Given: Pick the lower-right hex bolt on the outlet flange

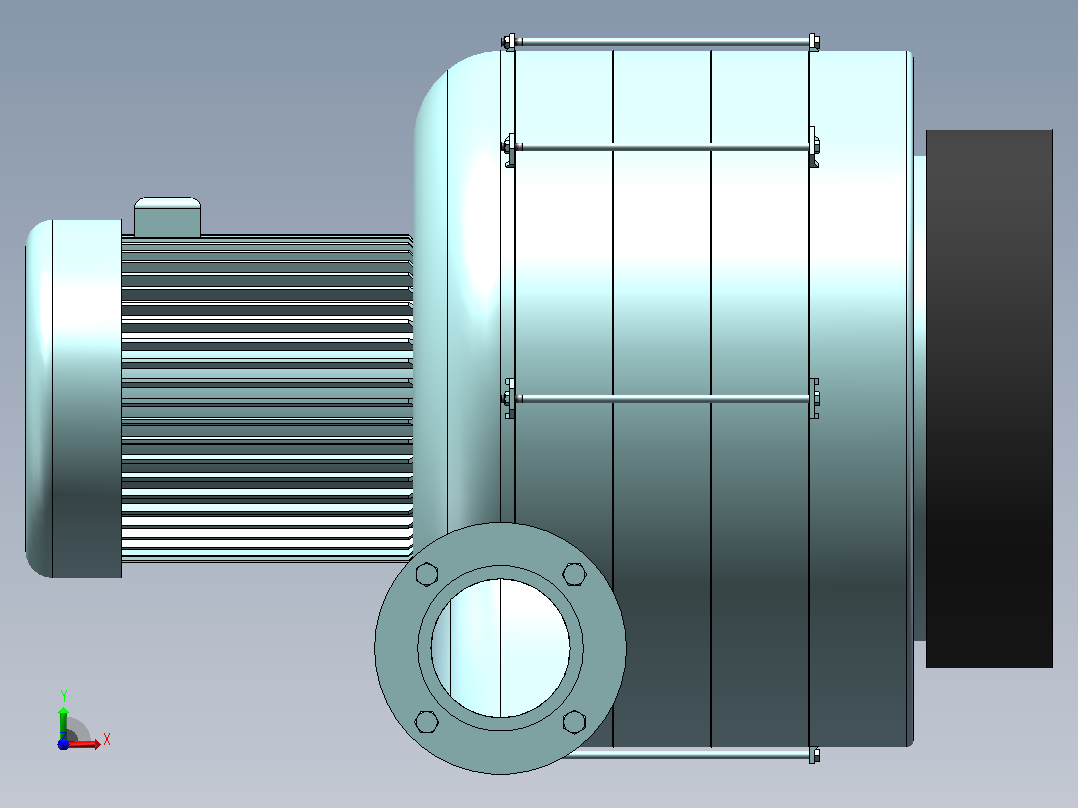Looking at the screenshot, I should 574,722.
